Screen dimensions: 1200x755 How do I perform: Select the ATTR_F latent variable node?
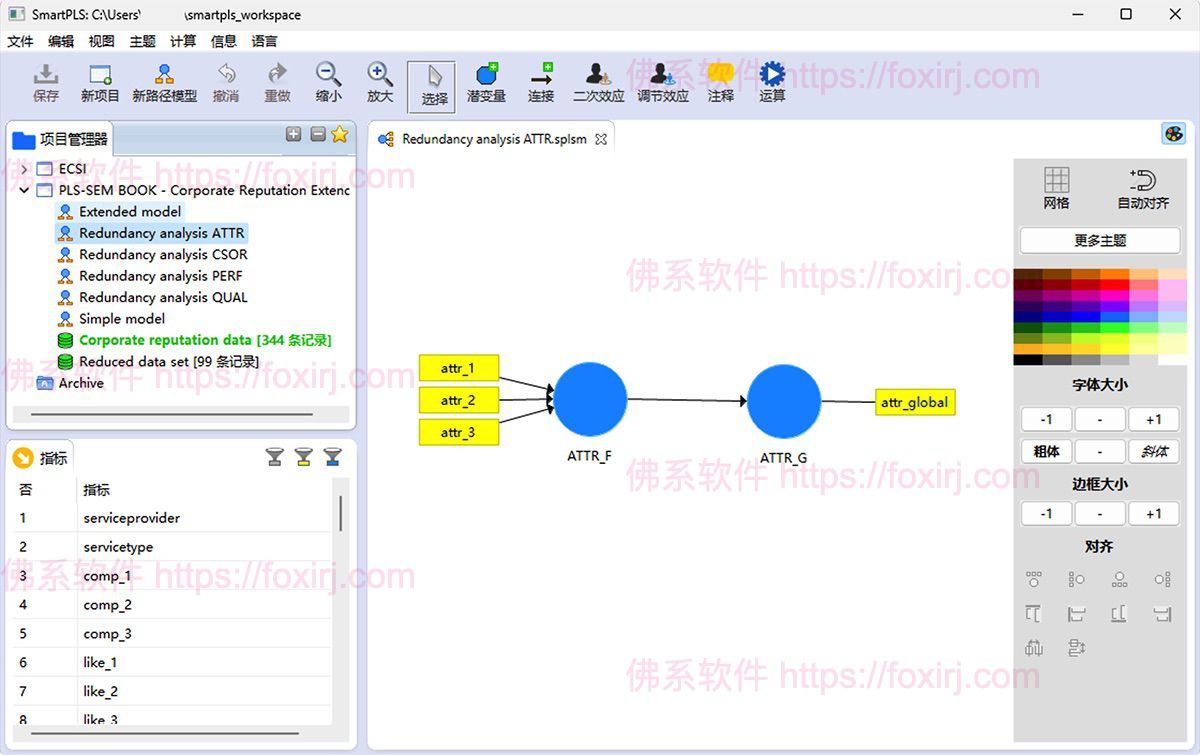pyautogui.click(x=590, y=400)
